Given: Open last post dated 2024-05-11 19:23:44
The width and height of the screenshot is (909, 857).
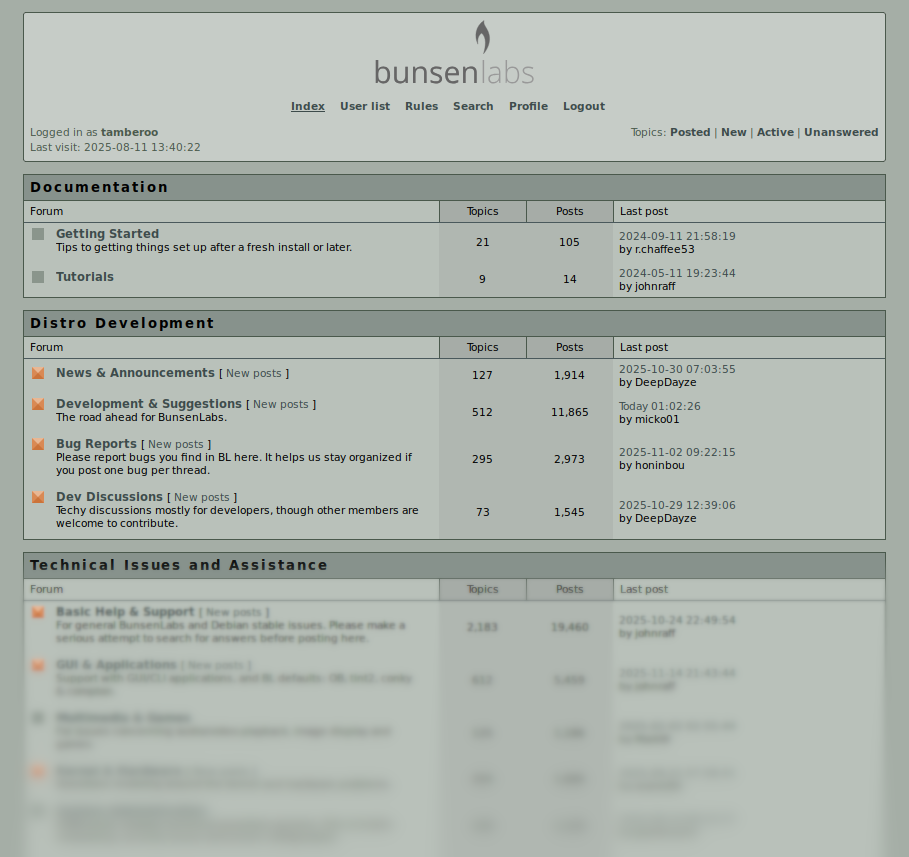Looking at the screenshot, I should coord(677,273).
